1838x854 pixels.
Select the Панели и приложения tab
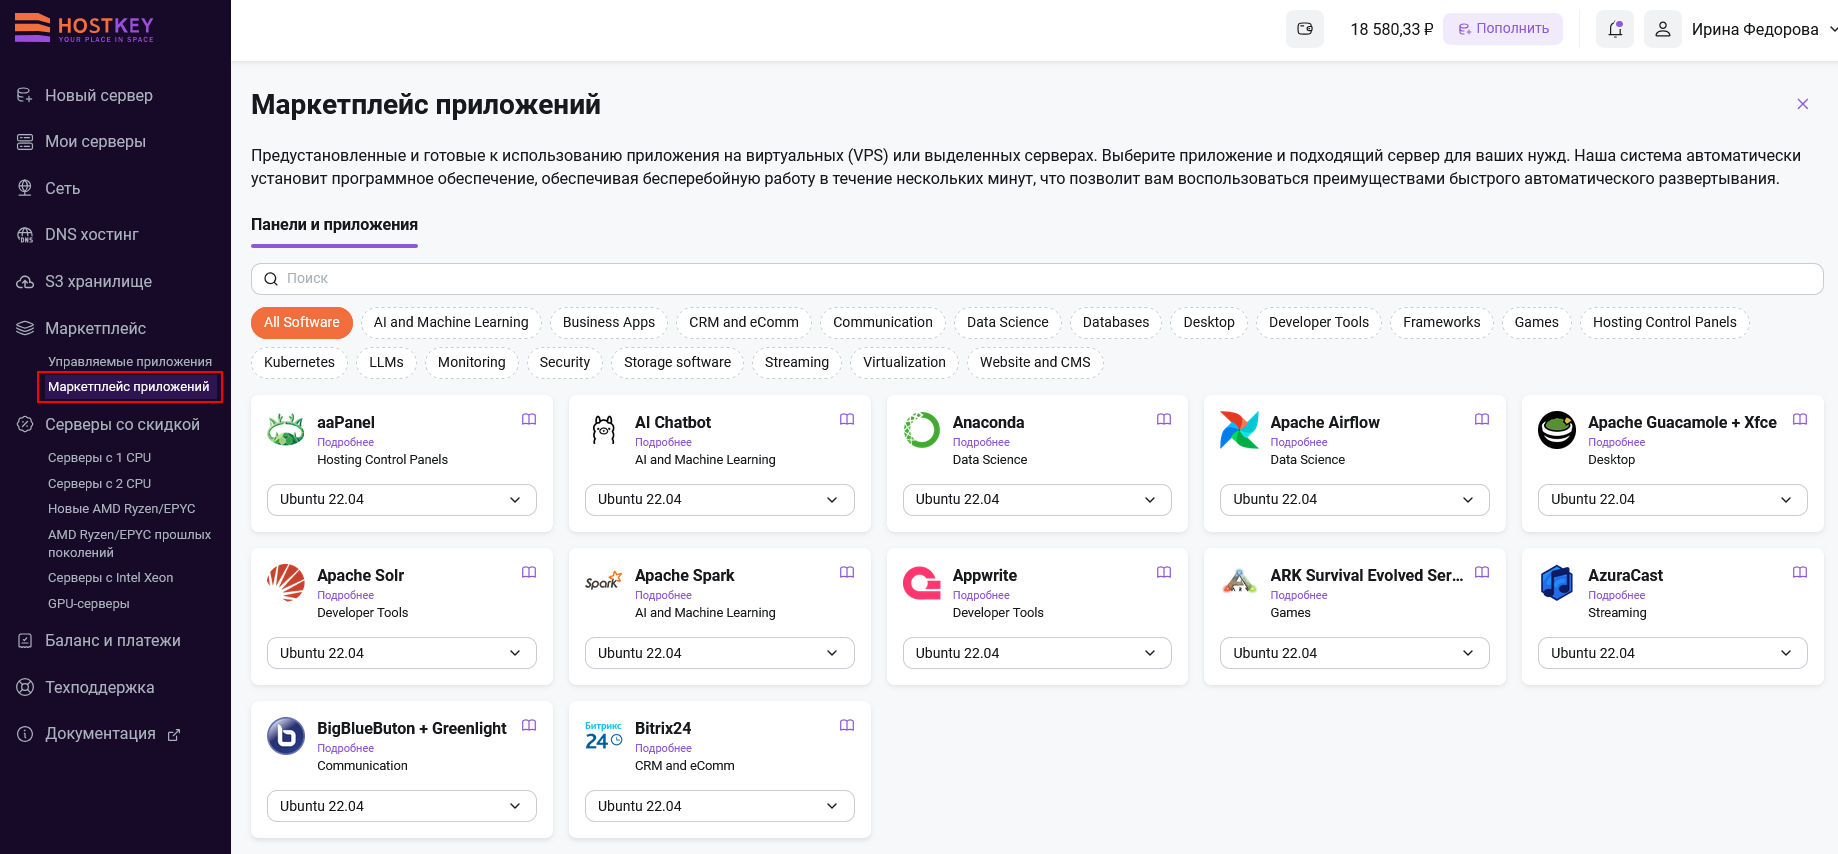tap(334, 225)
